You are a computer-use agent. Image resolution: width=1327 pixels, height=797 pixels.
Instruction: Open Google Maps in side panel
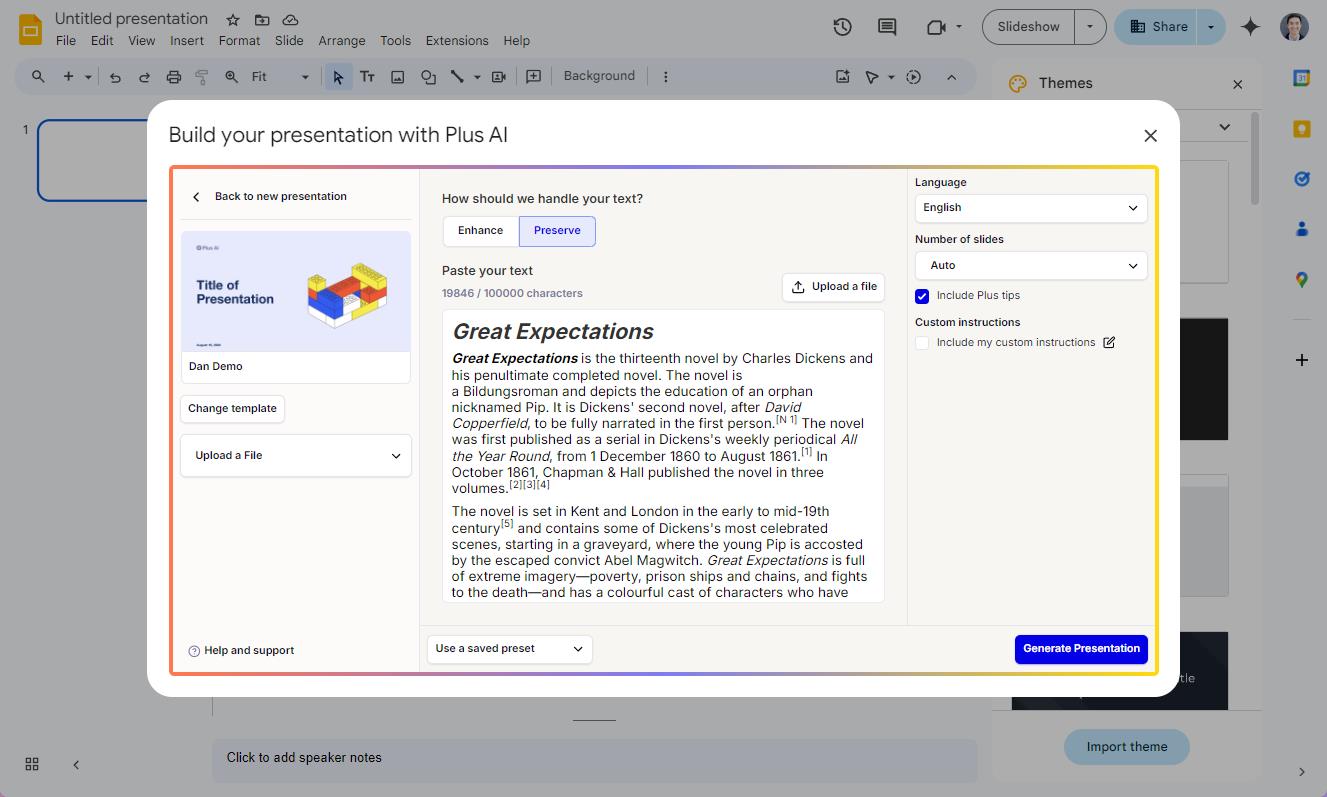(1301, 280)
